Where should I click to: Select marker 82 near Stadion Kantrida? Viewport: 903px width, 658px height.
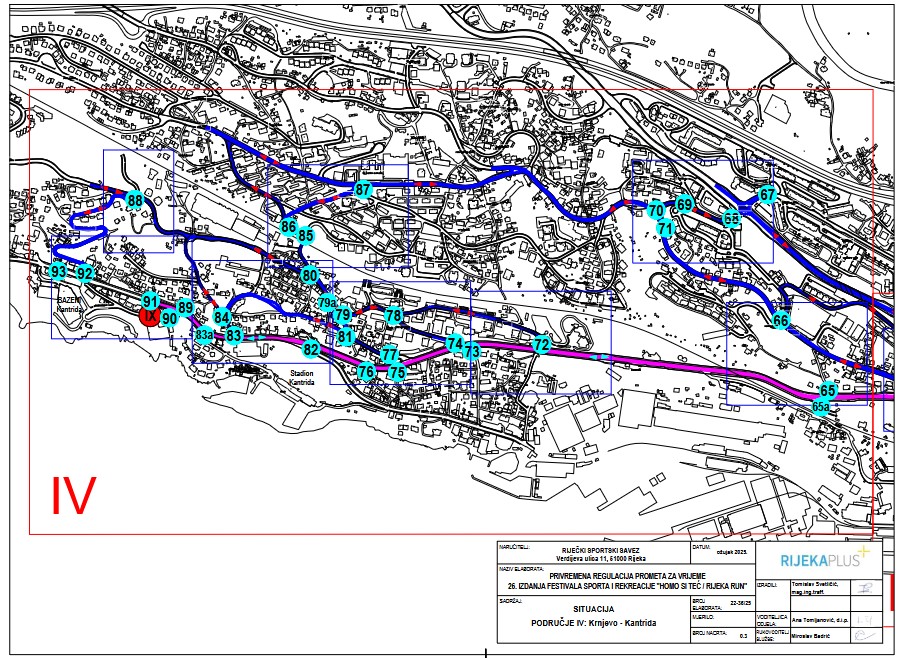(x=312, y=349)
